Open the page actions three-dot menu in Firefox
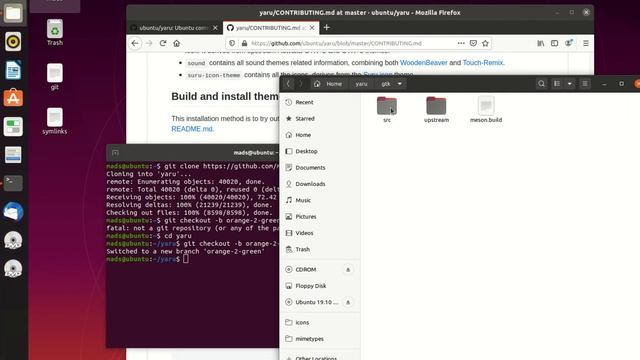 pyautogui.click(x=461, y=43)
